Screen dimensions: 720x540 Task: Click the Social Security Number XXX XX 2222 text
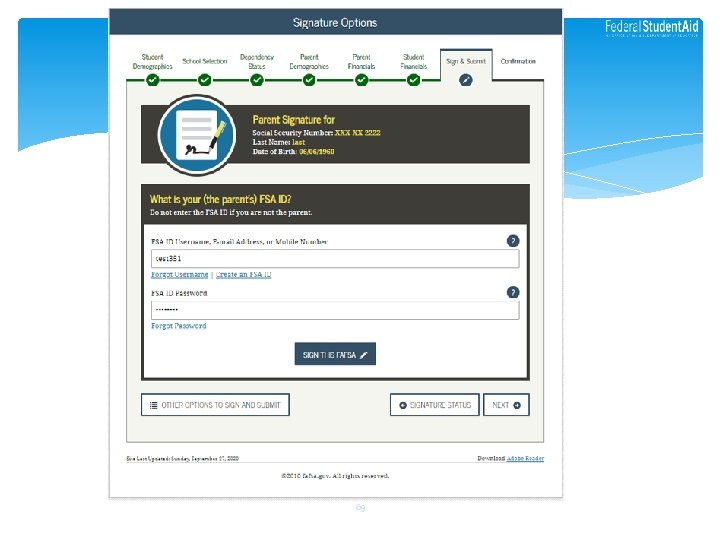316,133
